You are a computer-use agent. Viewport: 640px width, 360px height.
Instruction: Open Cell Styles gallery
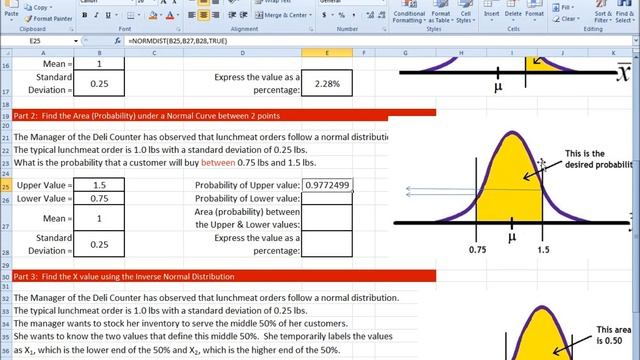click(466, 11)
